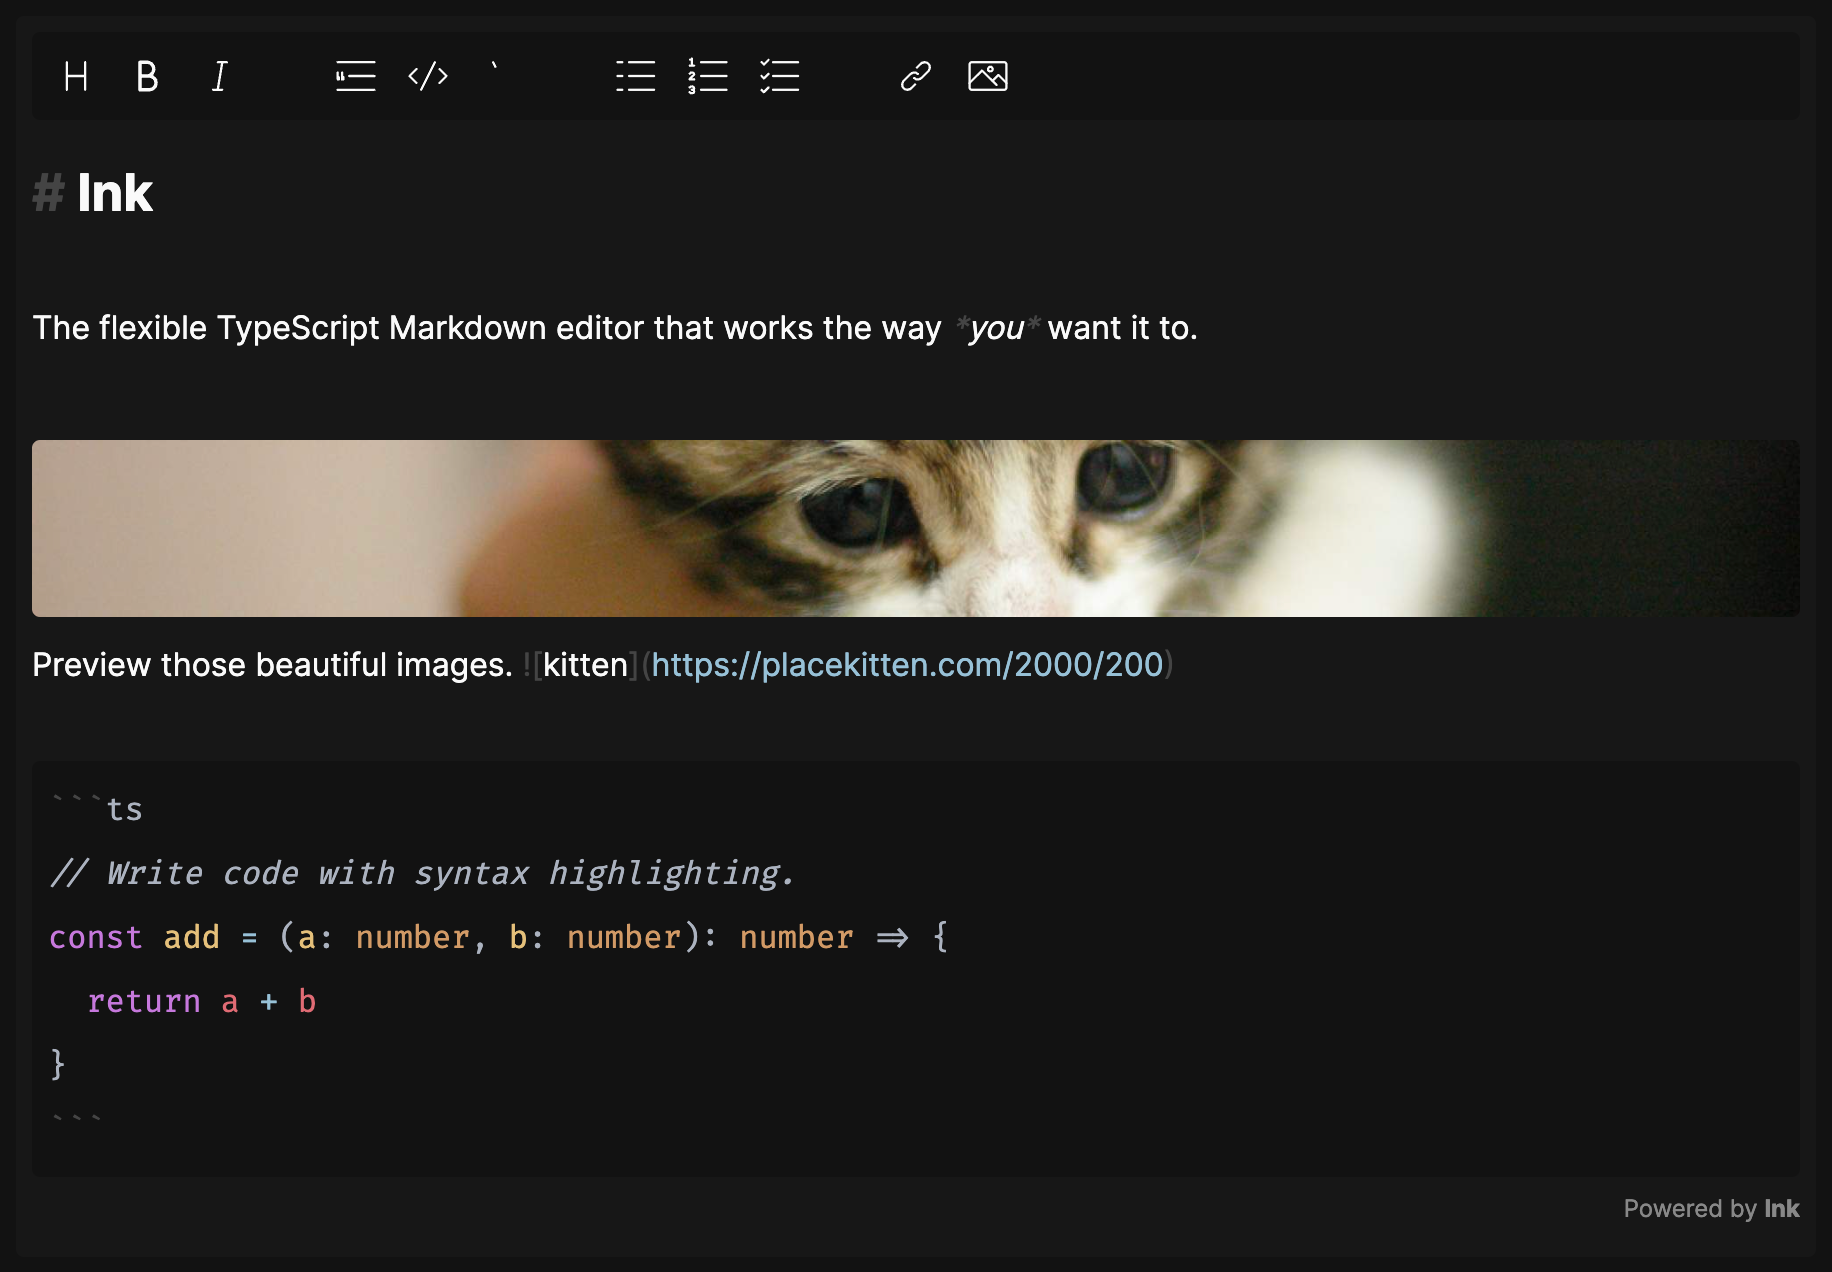This screenshot has width=1832, height=1272.
Task: Click the closing code fence backticks
Action: click(x=77, y=1119)
